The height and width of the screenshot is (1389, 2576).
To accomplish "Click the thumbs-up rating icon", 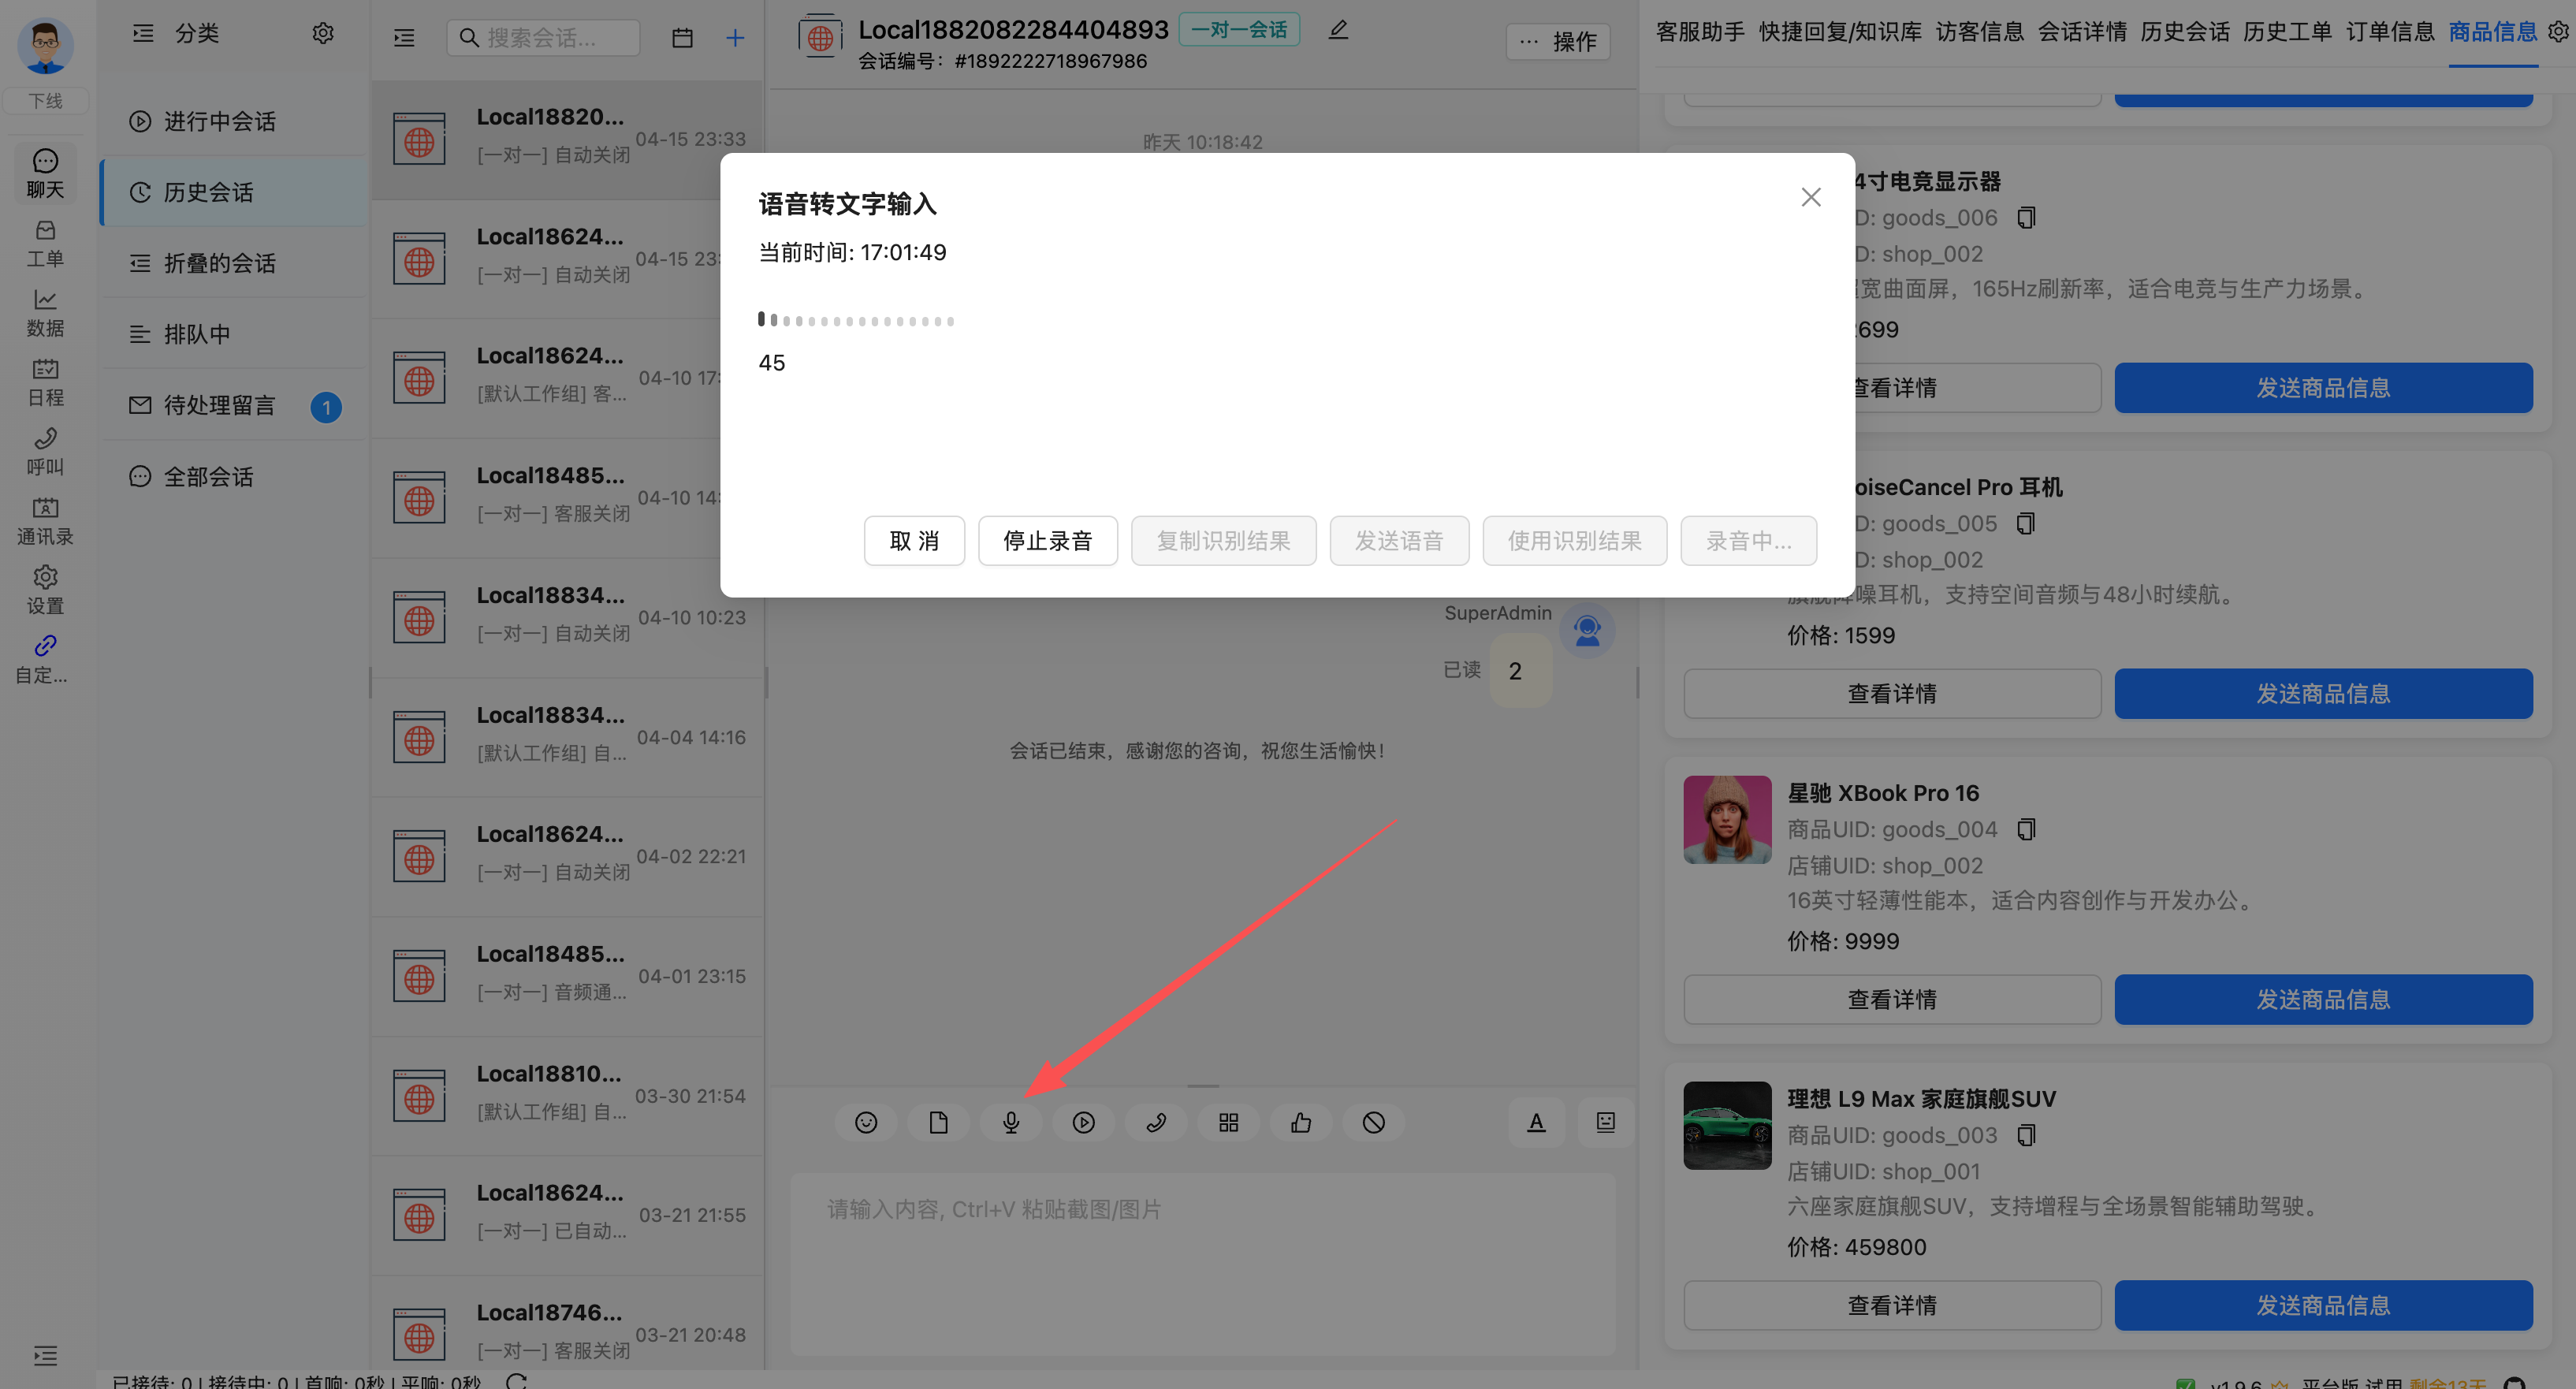I will [x=1301, y=1122].
